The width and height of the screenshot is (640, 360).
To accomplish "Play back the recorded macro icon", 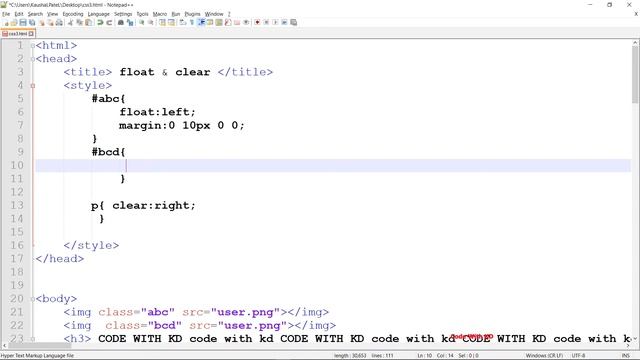I will click(275, 22).
